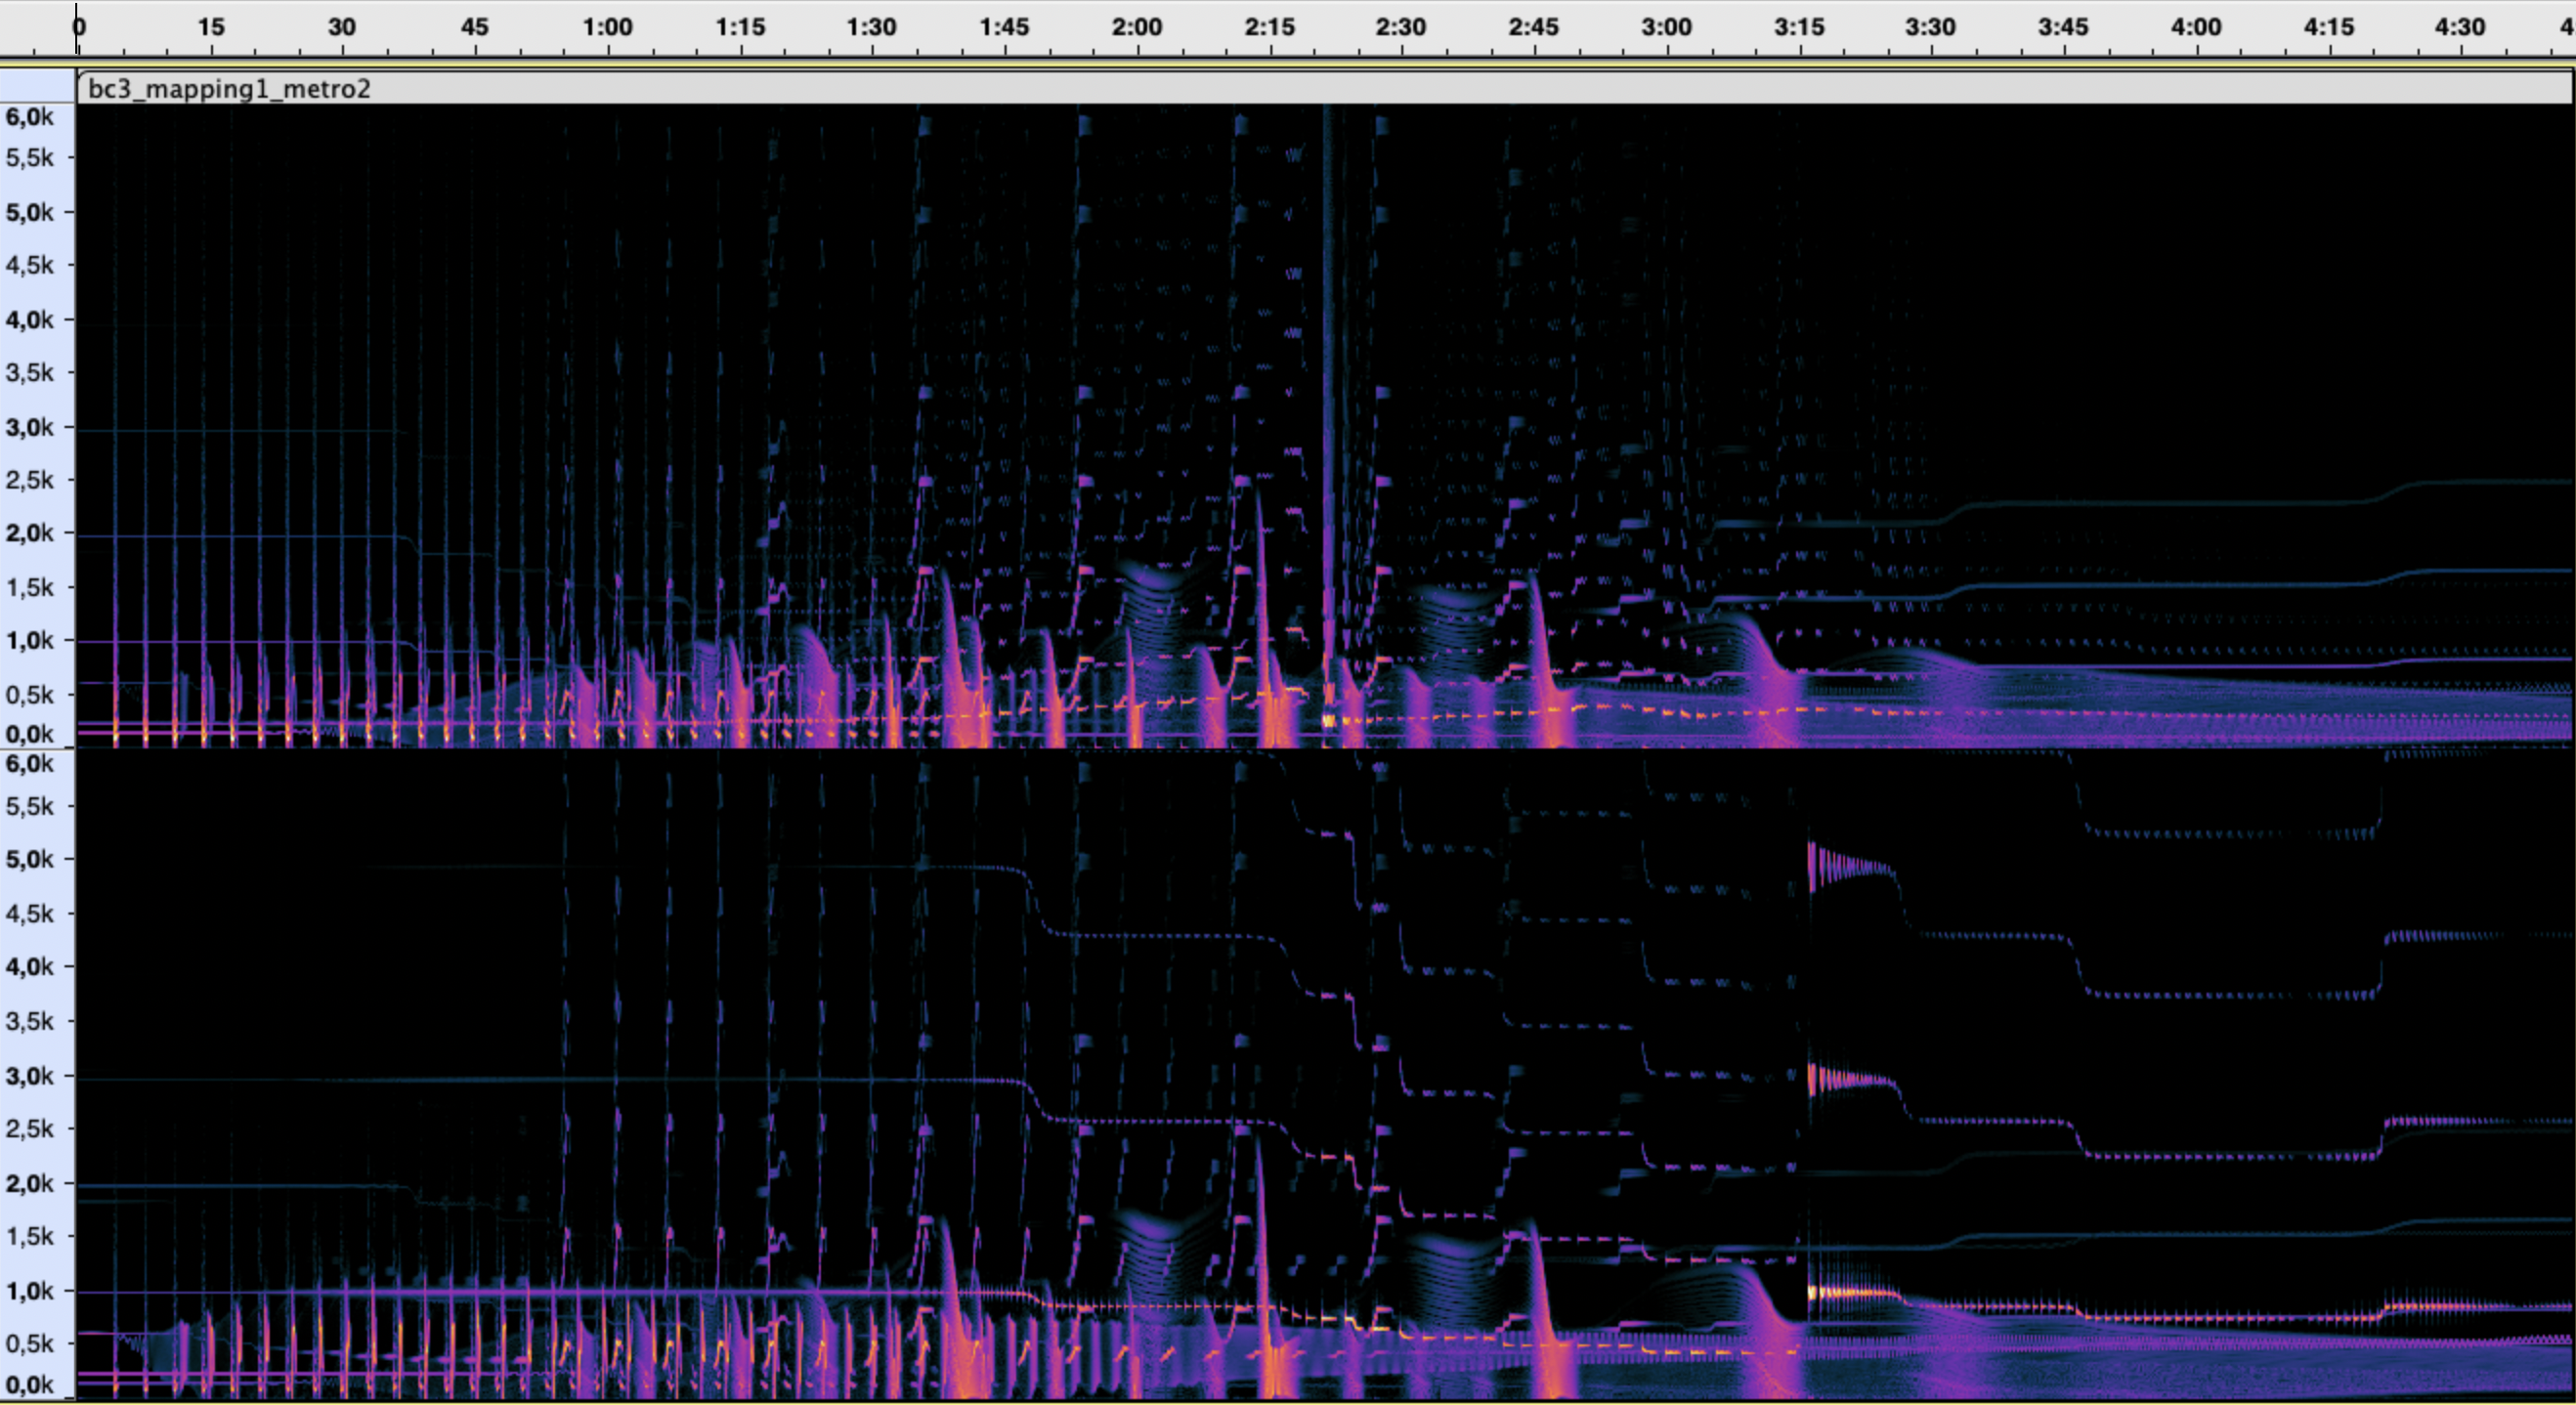Click 4:30 on the timeline ruler
This screenshot has width=2576, height=1405.
click(2460, 27)
